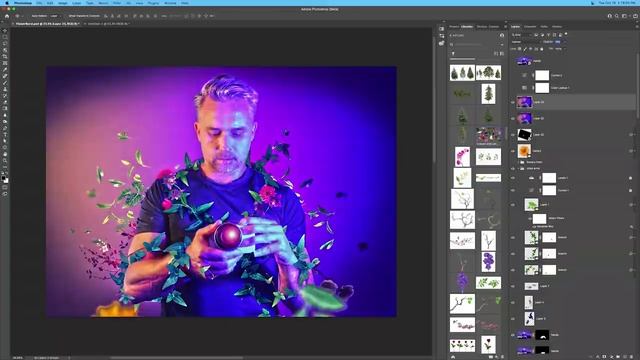Screen dimensions: 640x360
Task: Select the Brush tool
Action: (5, 83)
